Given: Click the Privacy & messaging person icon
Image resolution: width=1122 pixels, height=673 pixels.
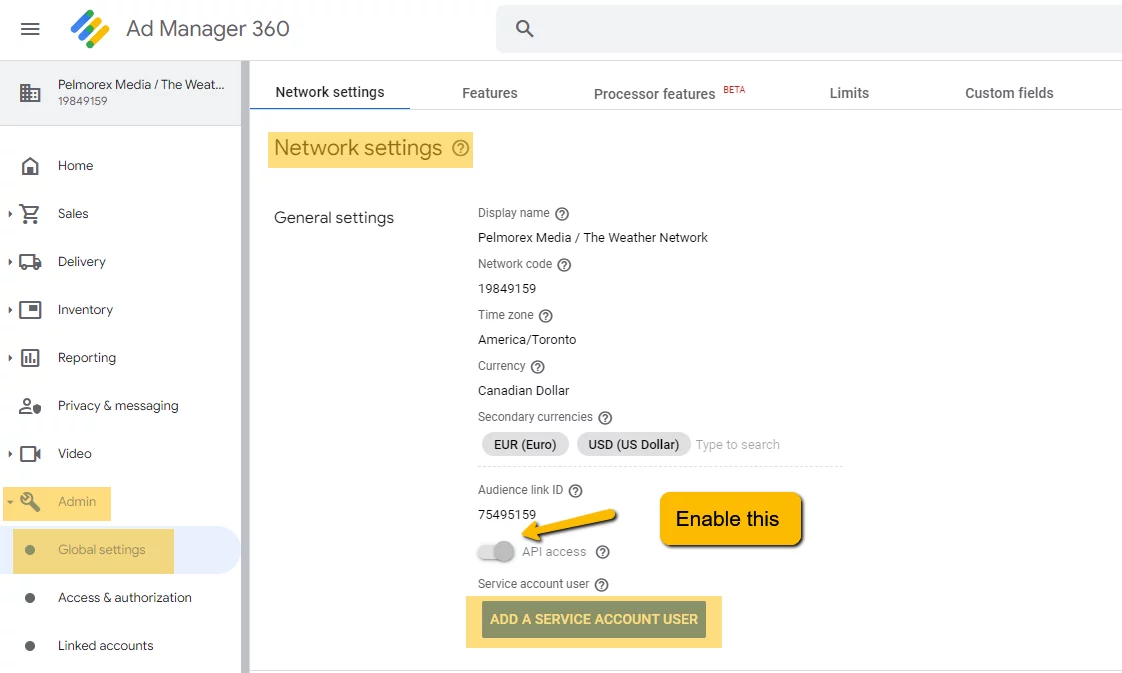Looking at the screenshot, I should click(x=30, y=406).
